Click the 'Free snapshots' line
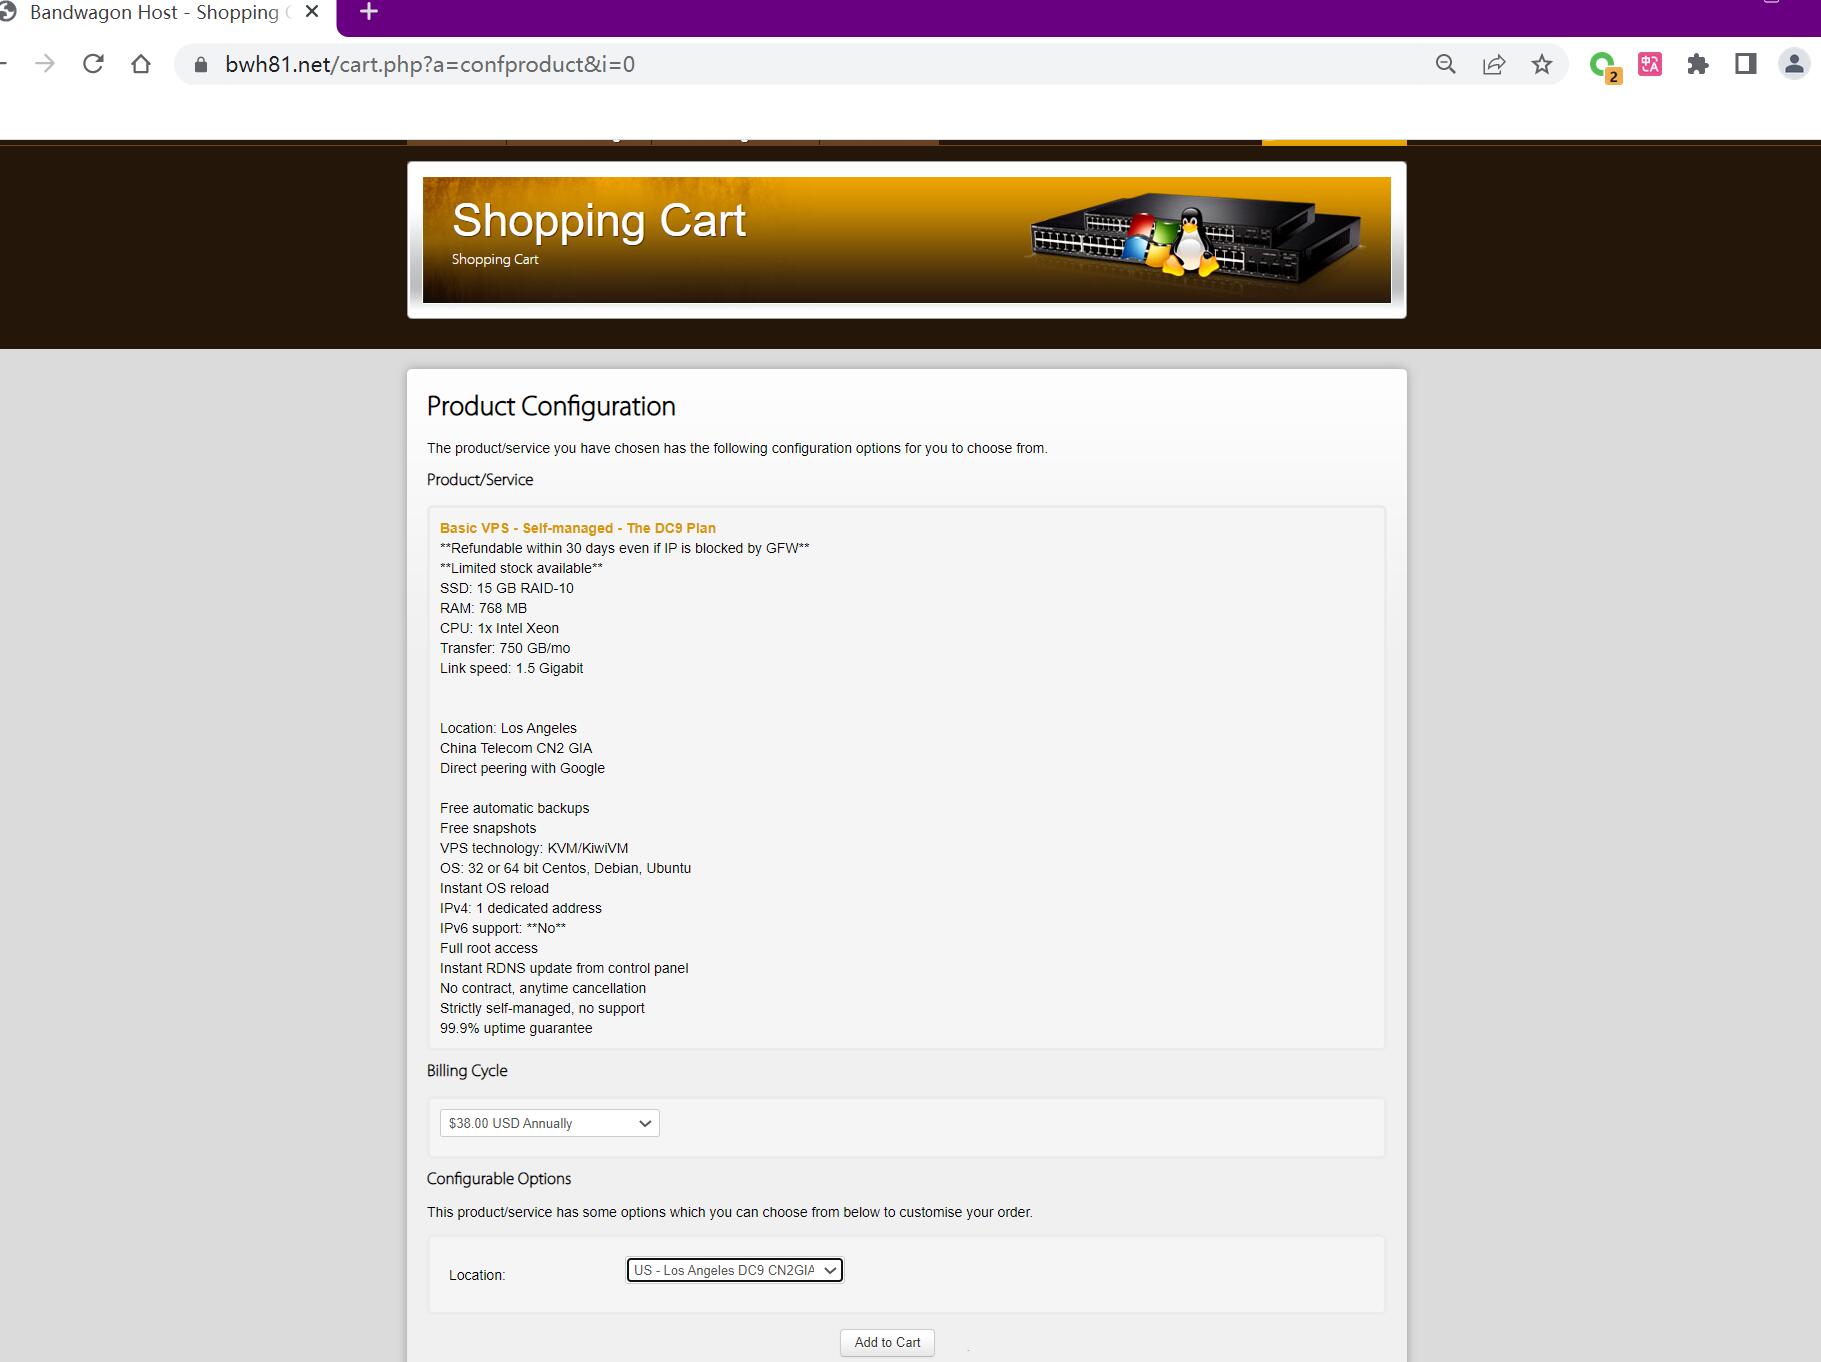Screen dimensions: 1821x1362 (x=488, y=828)
